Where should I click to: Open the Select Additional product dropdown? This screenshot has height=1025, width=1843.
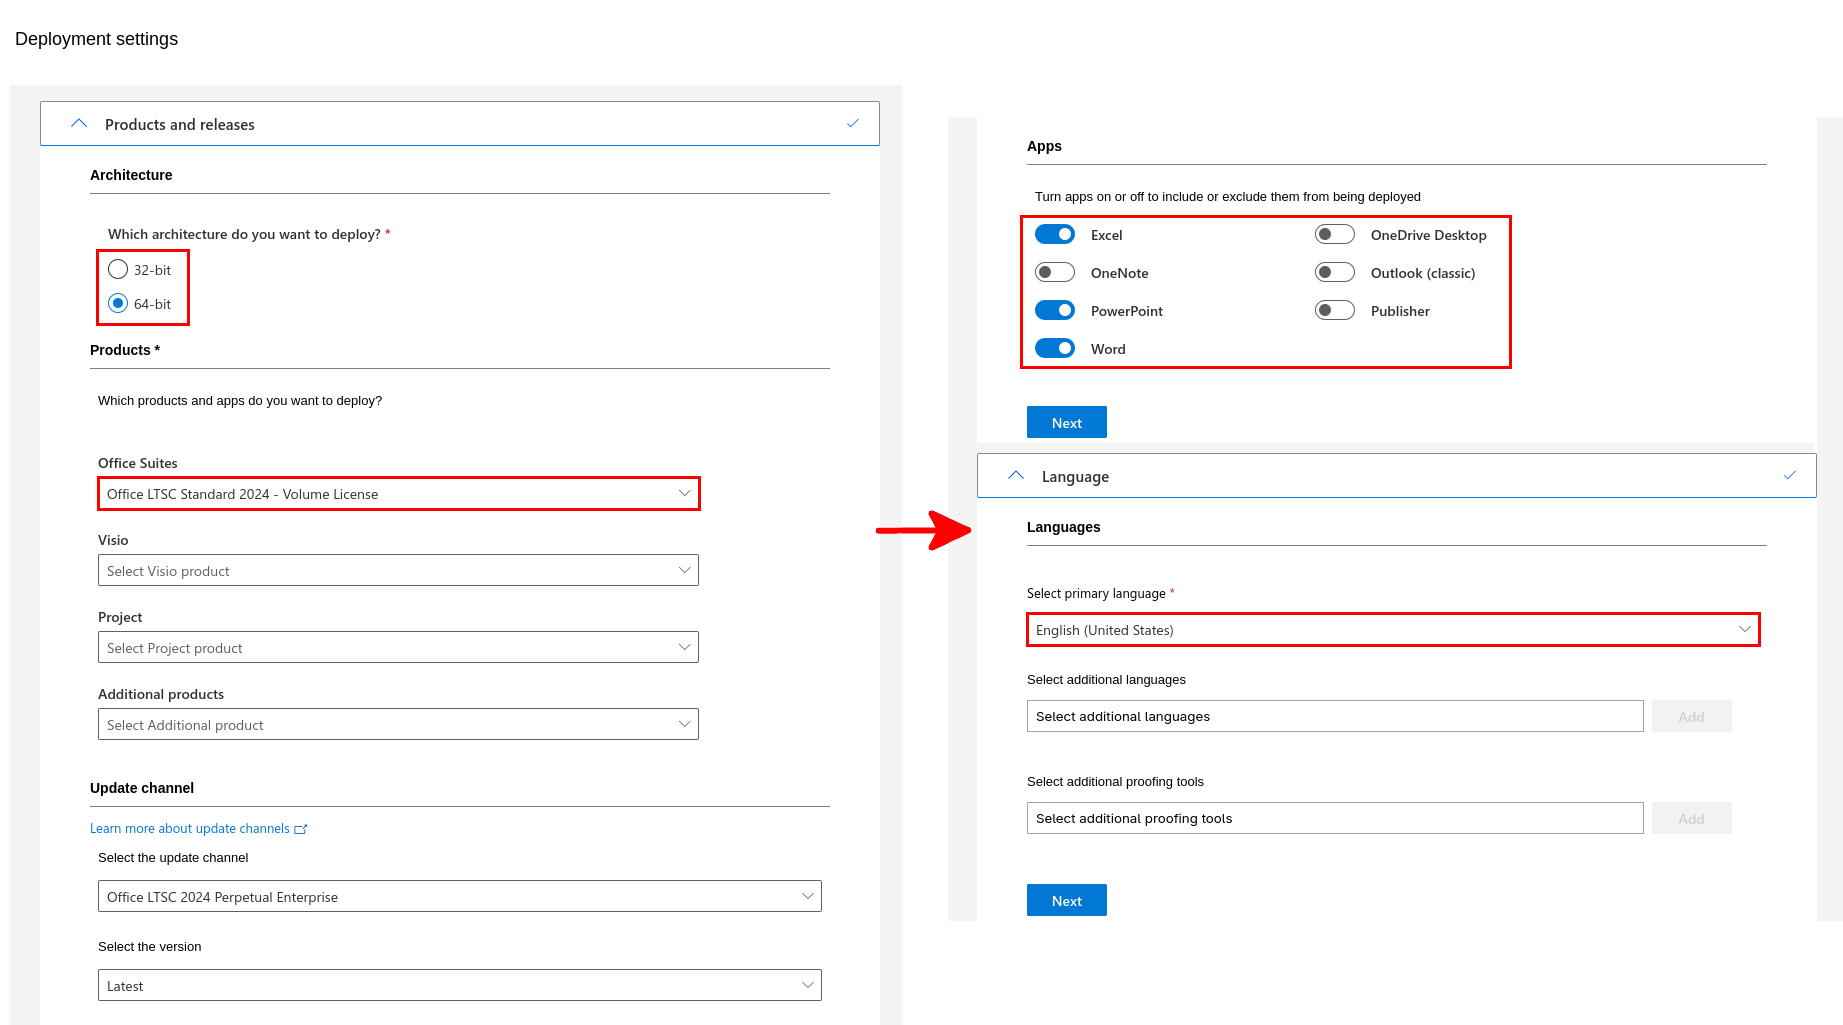point(398,725)
